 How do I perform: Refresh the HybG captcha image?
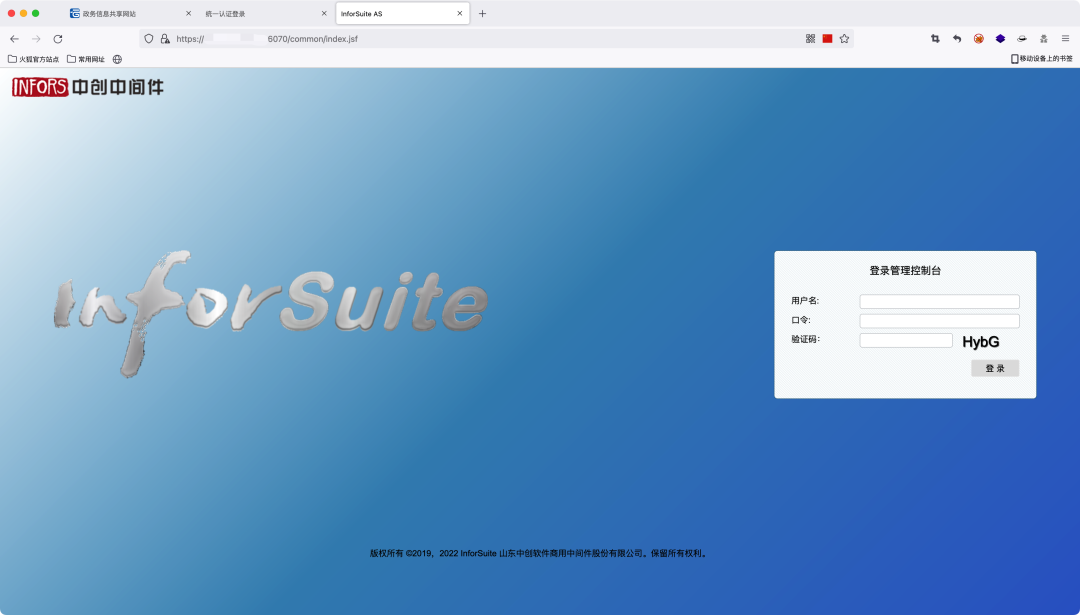click(x=981, y=342)
